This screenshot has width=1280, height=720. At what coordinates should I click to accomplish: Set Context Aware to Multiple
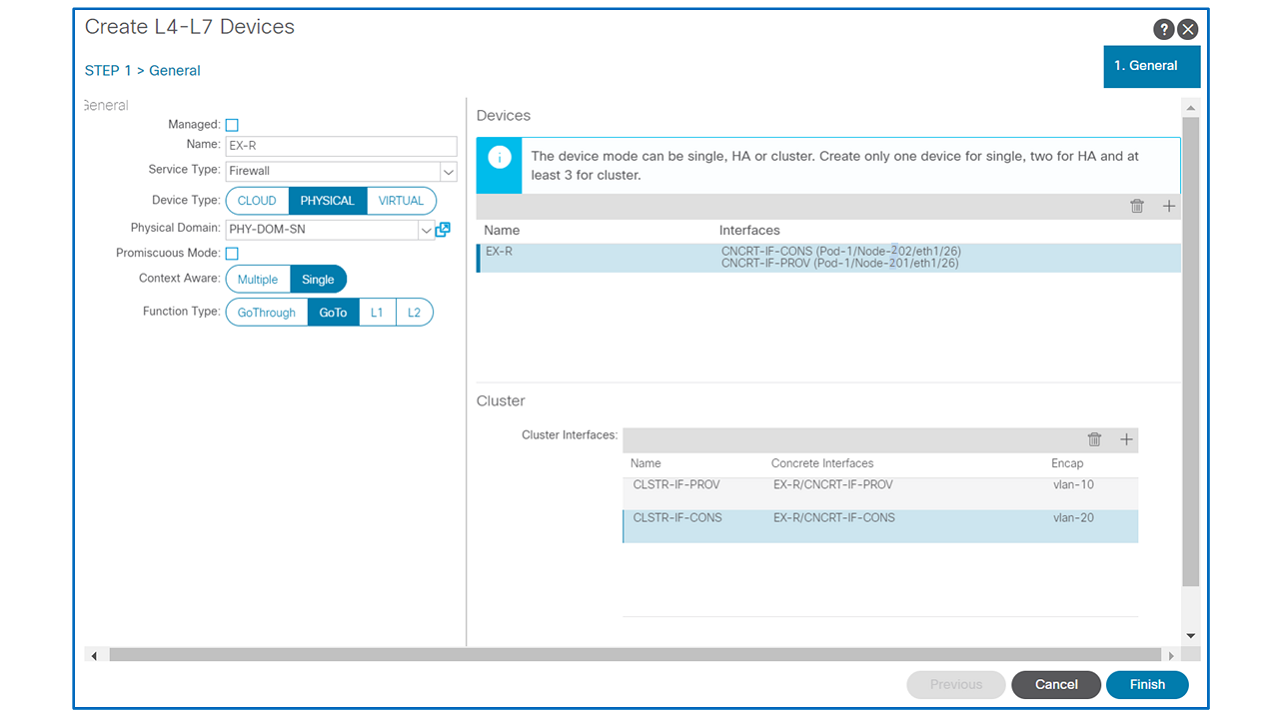click(258, 280)
